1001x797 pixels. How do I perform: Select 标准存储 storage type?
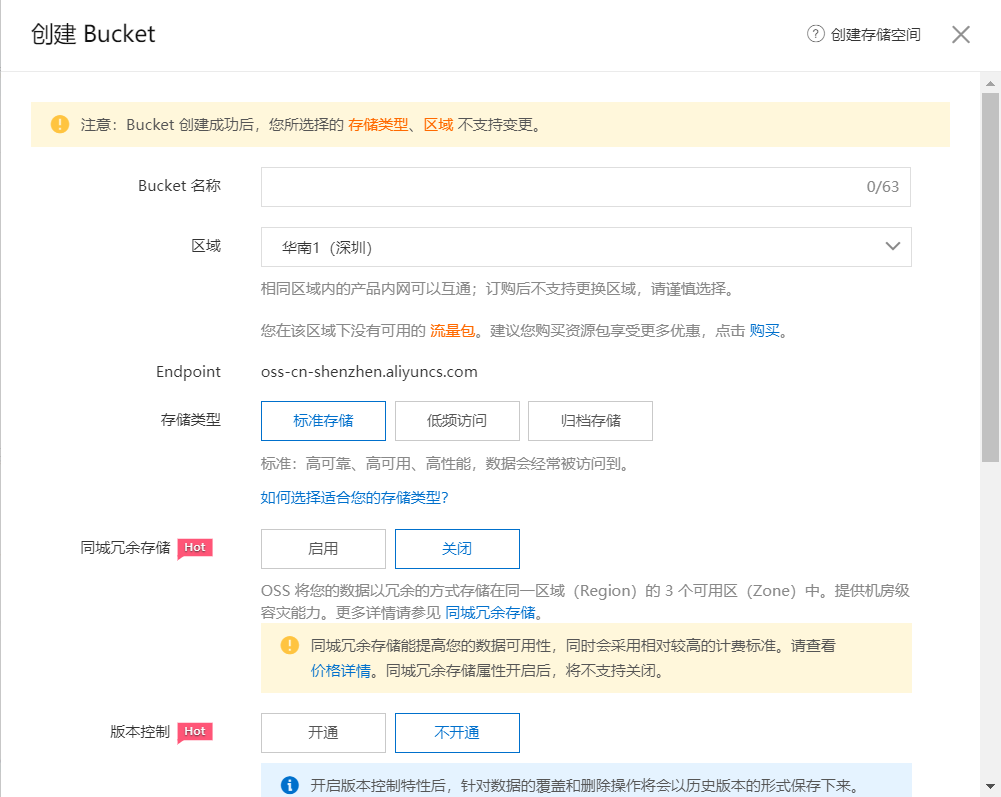323,421
